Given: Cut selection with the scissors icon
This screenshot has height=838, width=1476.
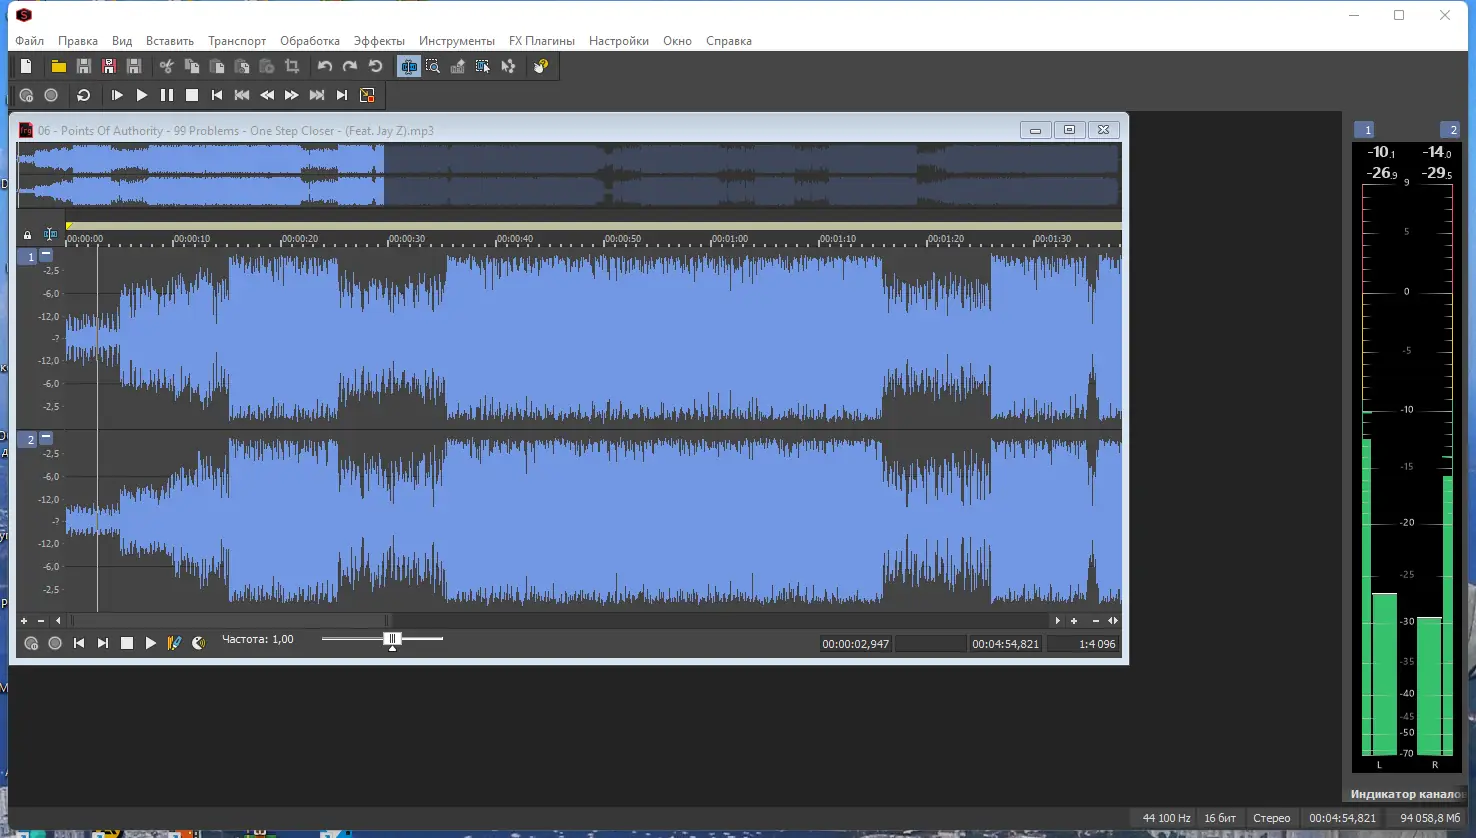Looking at the screenshot, I should (167, 66).
